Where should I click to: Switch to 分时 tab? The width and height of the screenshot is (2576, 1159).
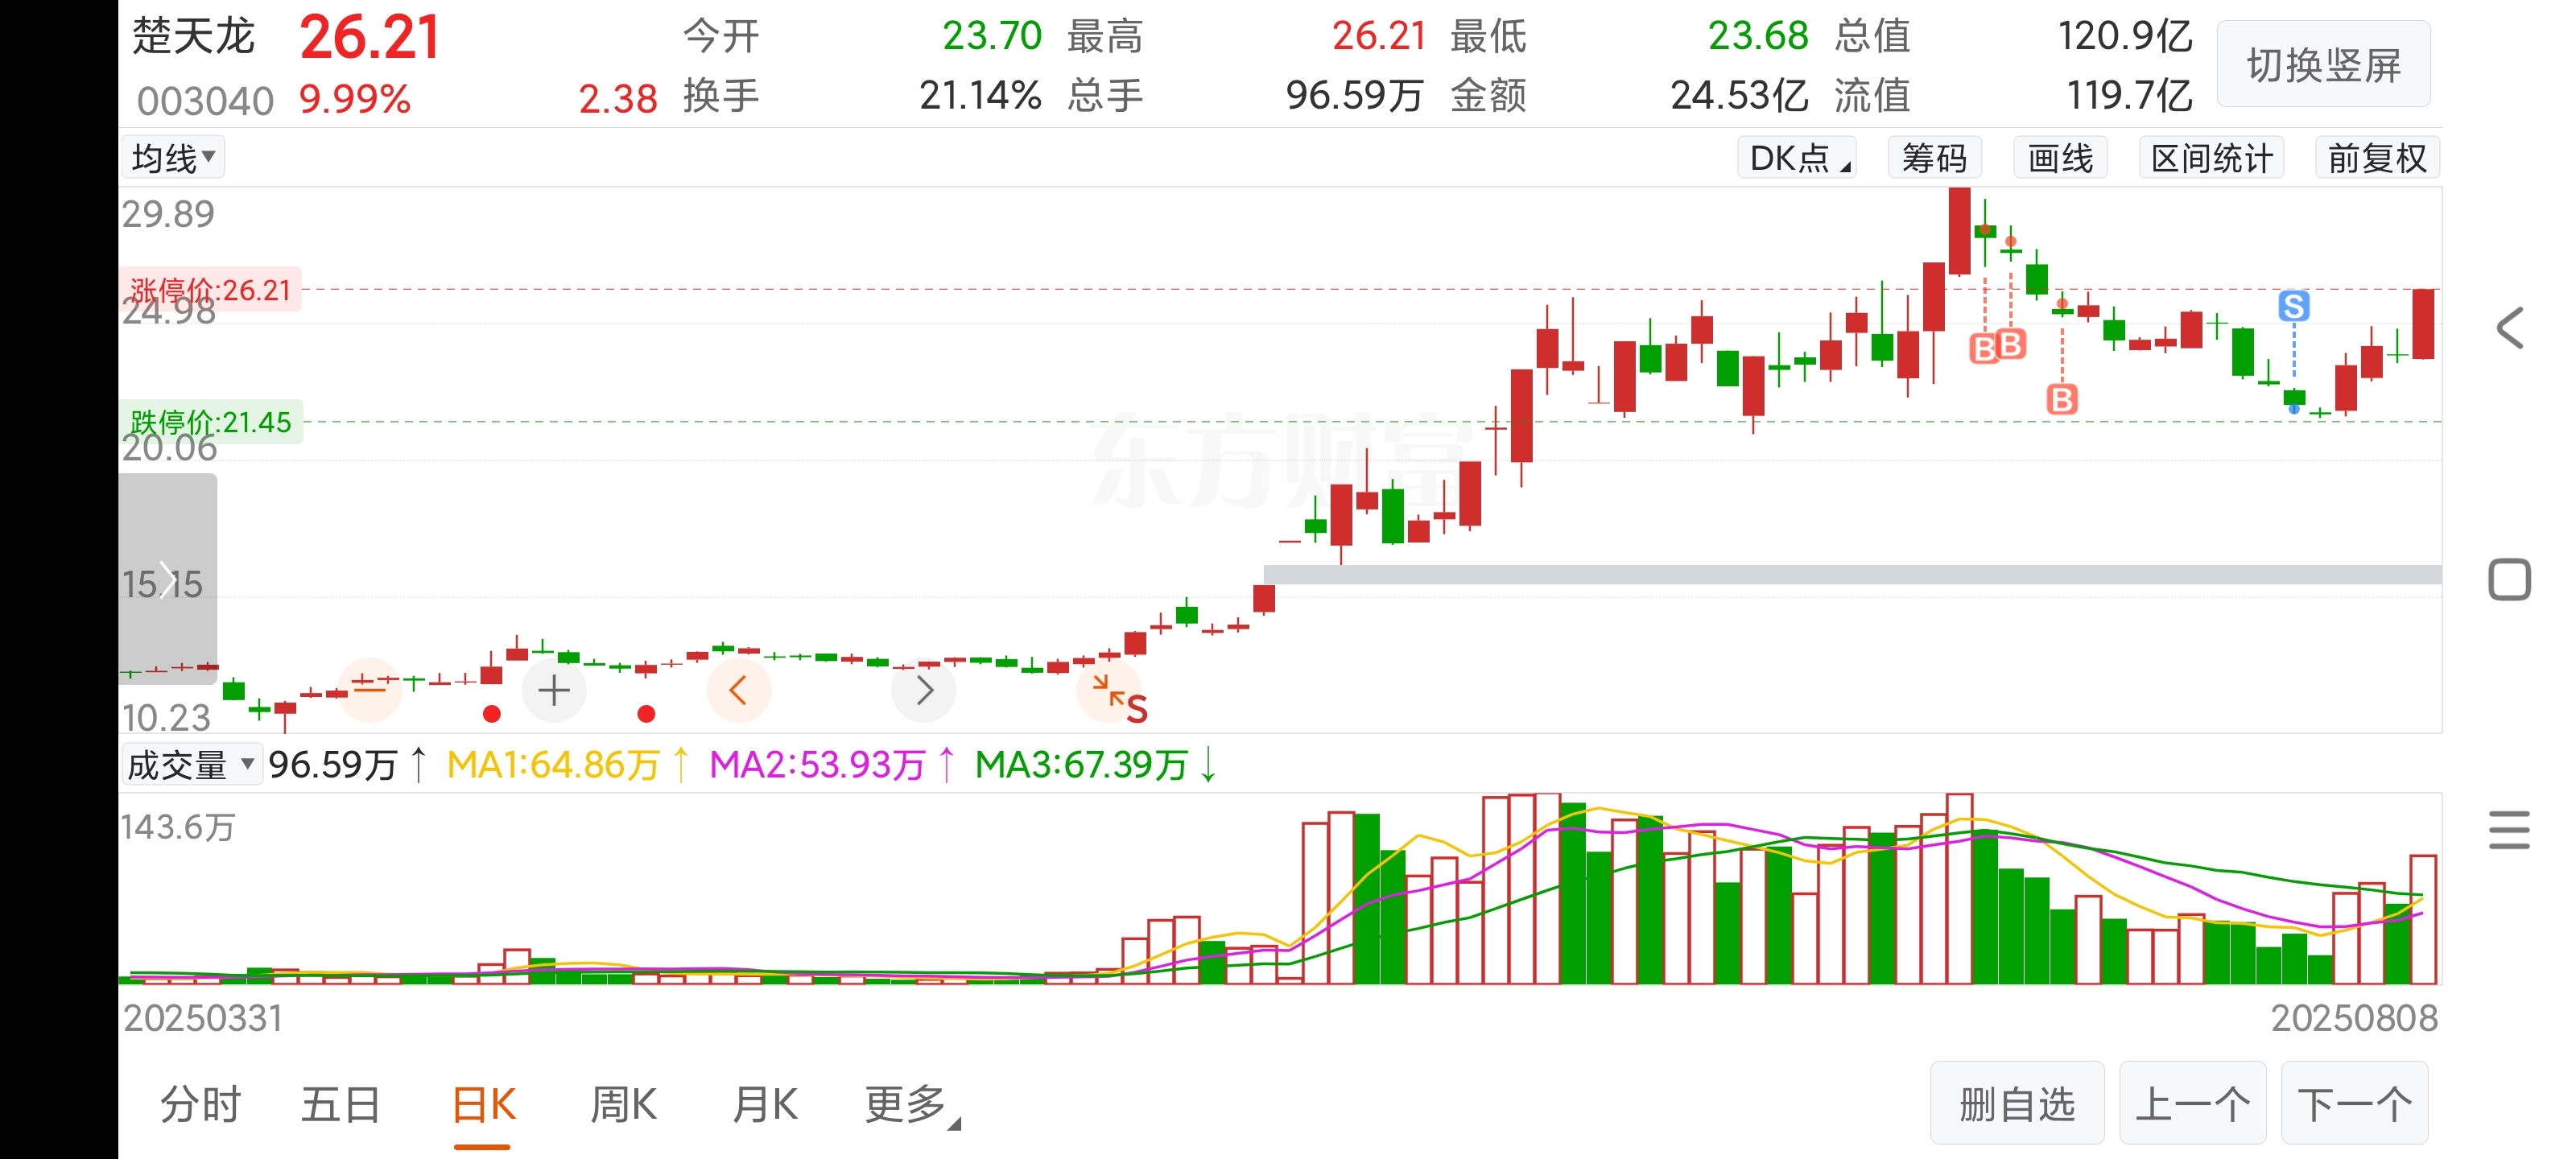click(201, 1105)
